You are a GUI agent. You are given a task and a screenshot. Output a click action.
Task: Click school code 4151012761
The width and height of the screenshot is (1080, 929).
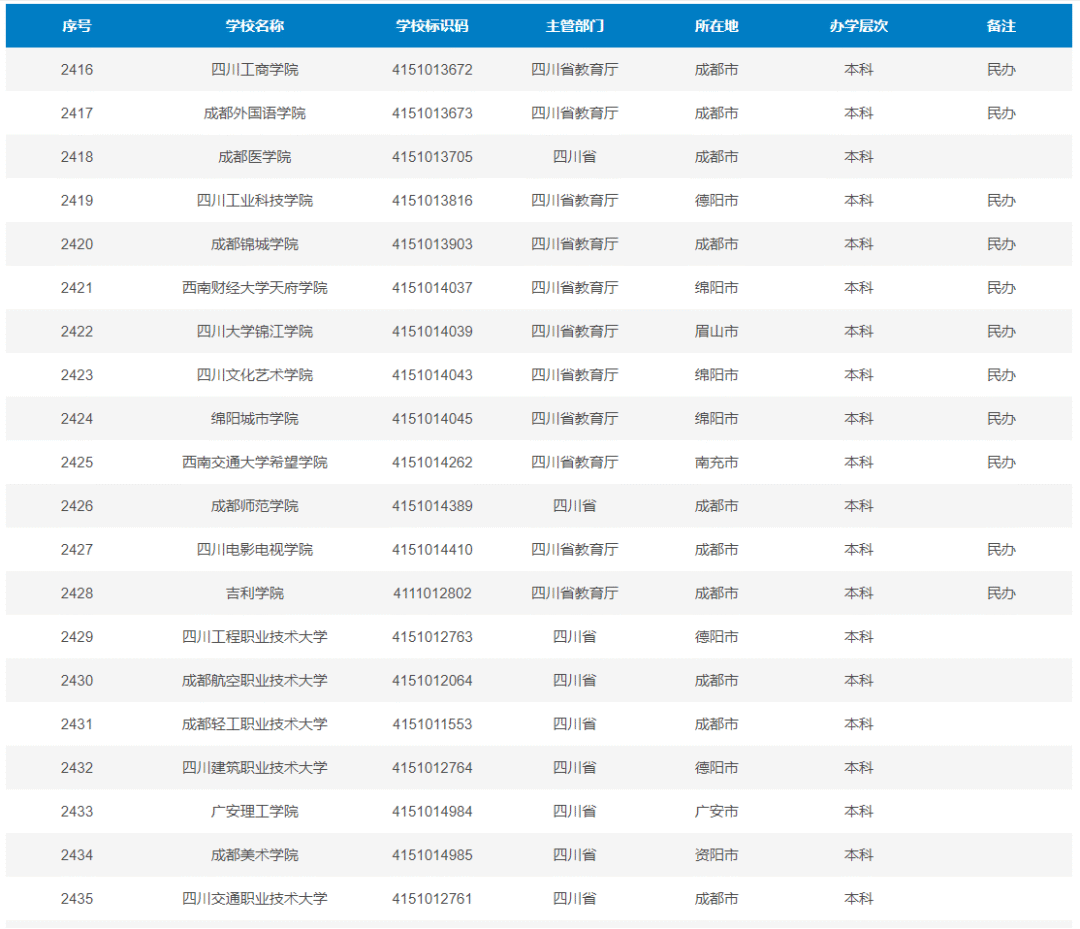[433, 899]
